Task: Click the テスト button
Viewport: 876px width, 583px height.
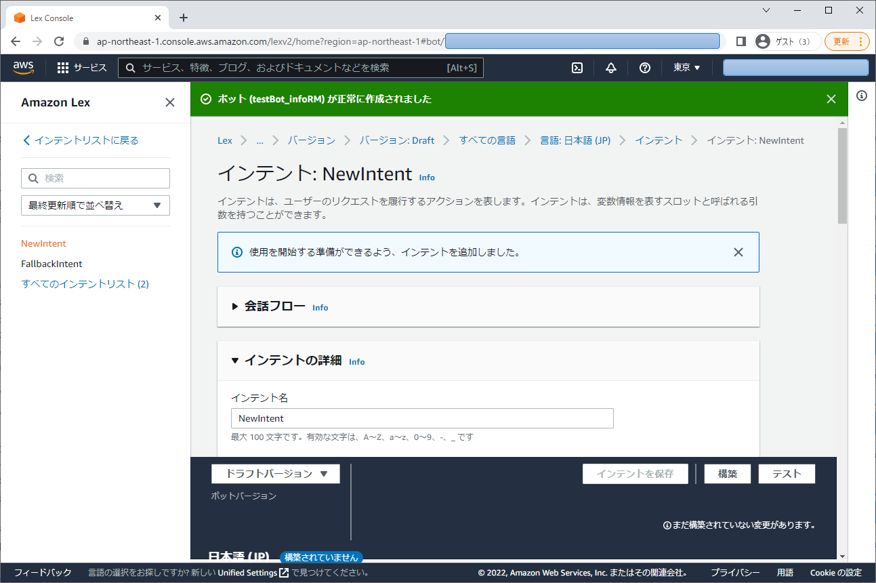Action: click(787, 474)
